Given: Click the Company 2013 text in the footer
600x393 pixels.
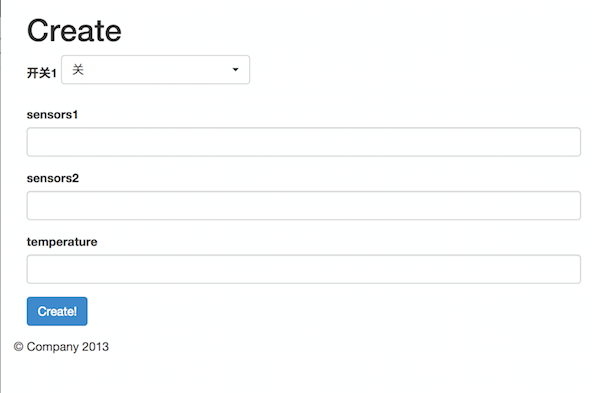Looking at the screenshot, I should [68, 347].
